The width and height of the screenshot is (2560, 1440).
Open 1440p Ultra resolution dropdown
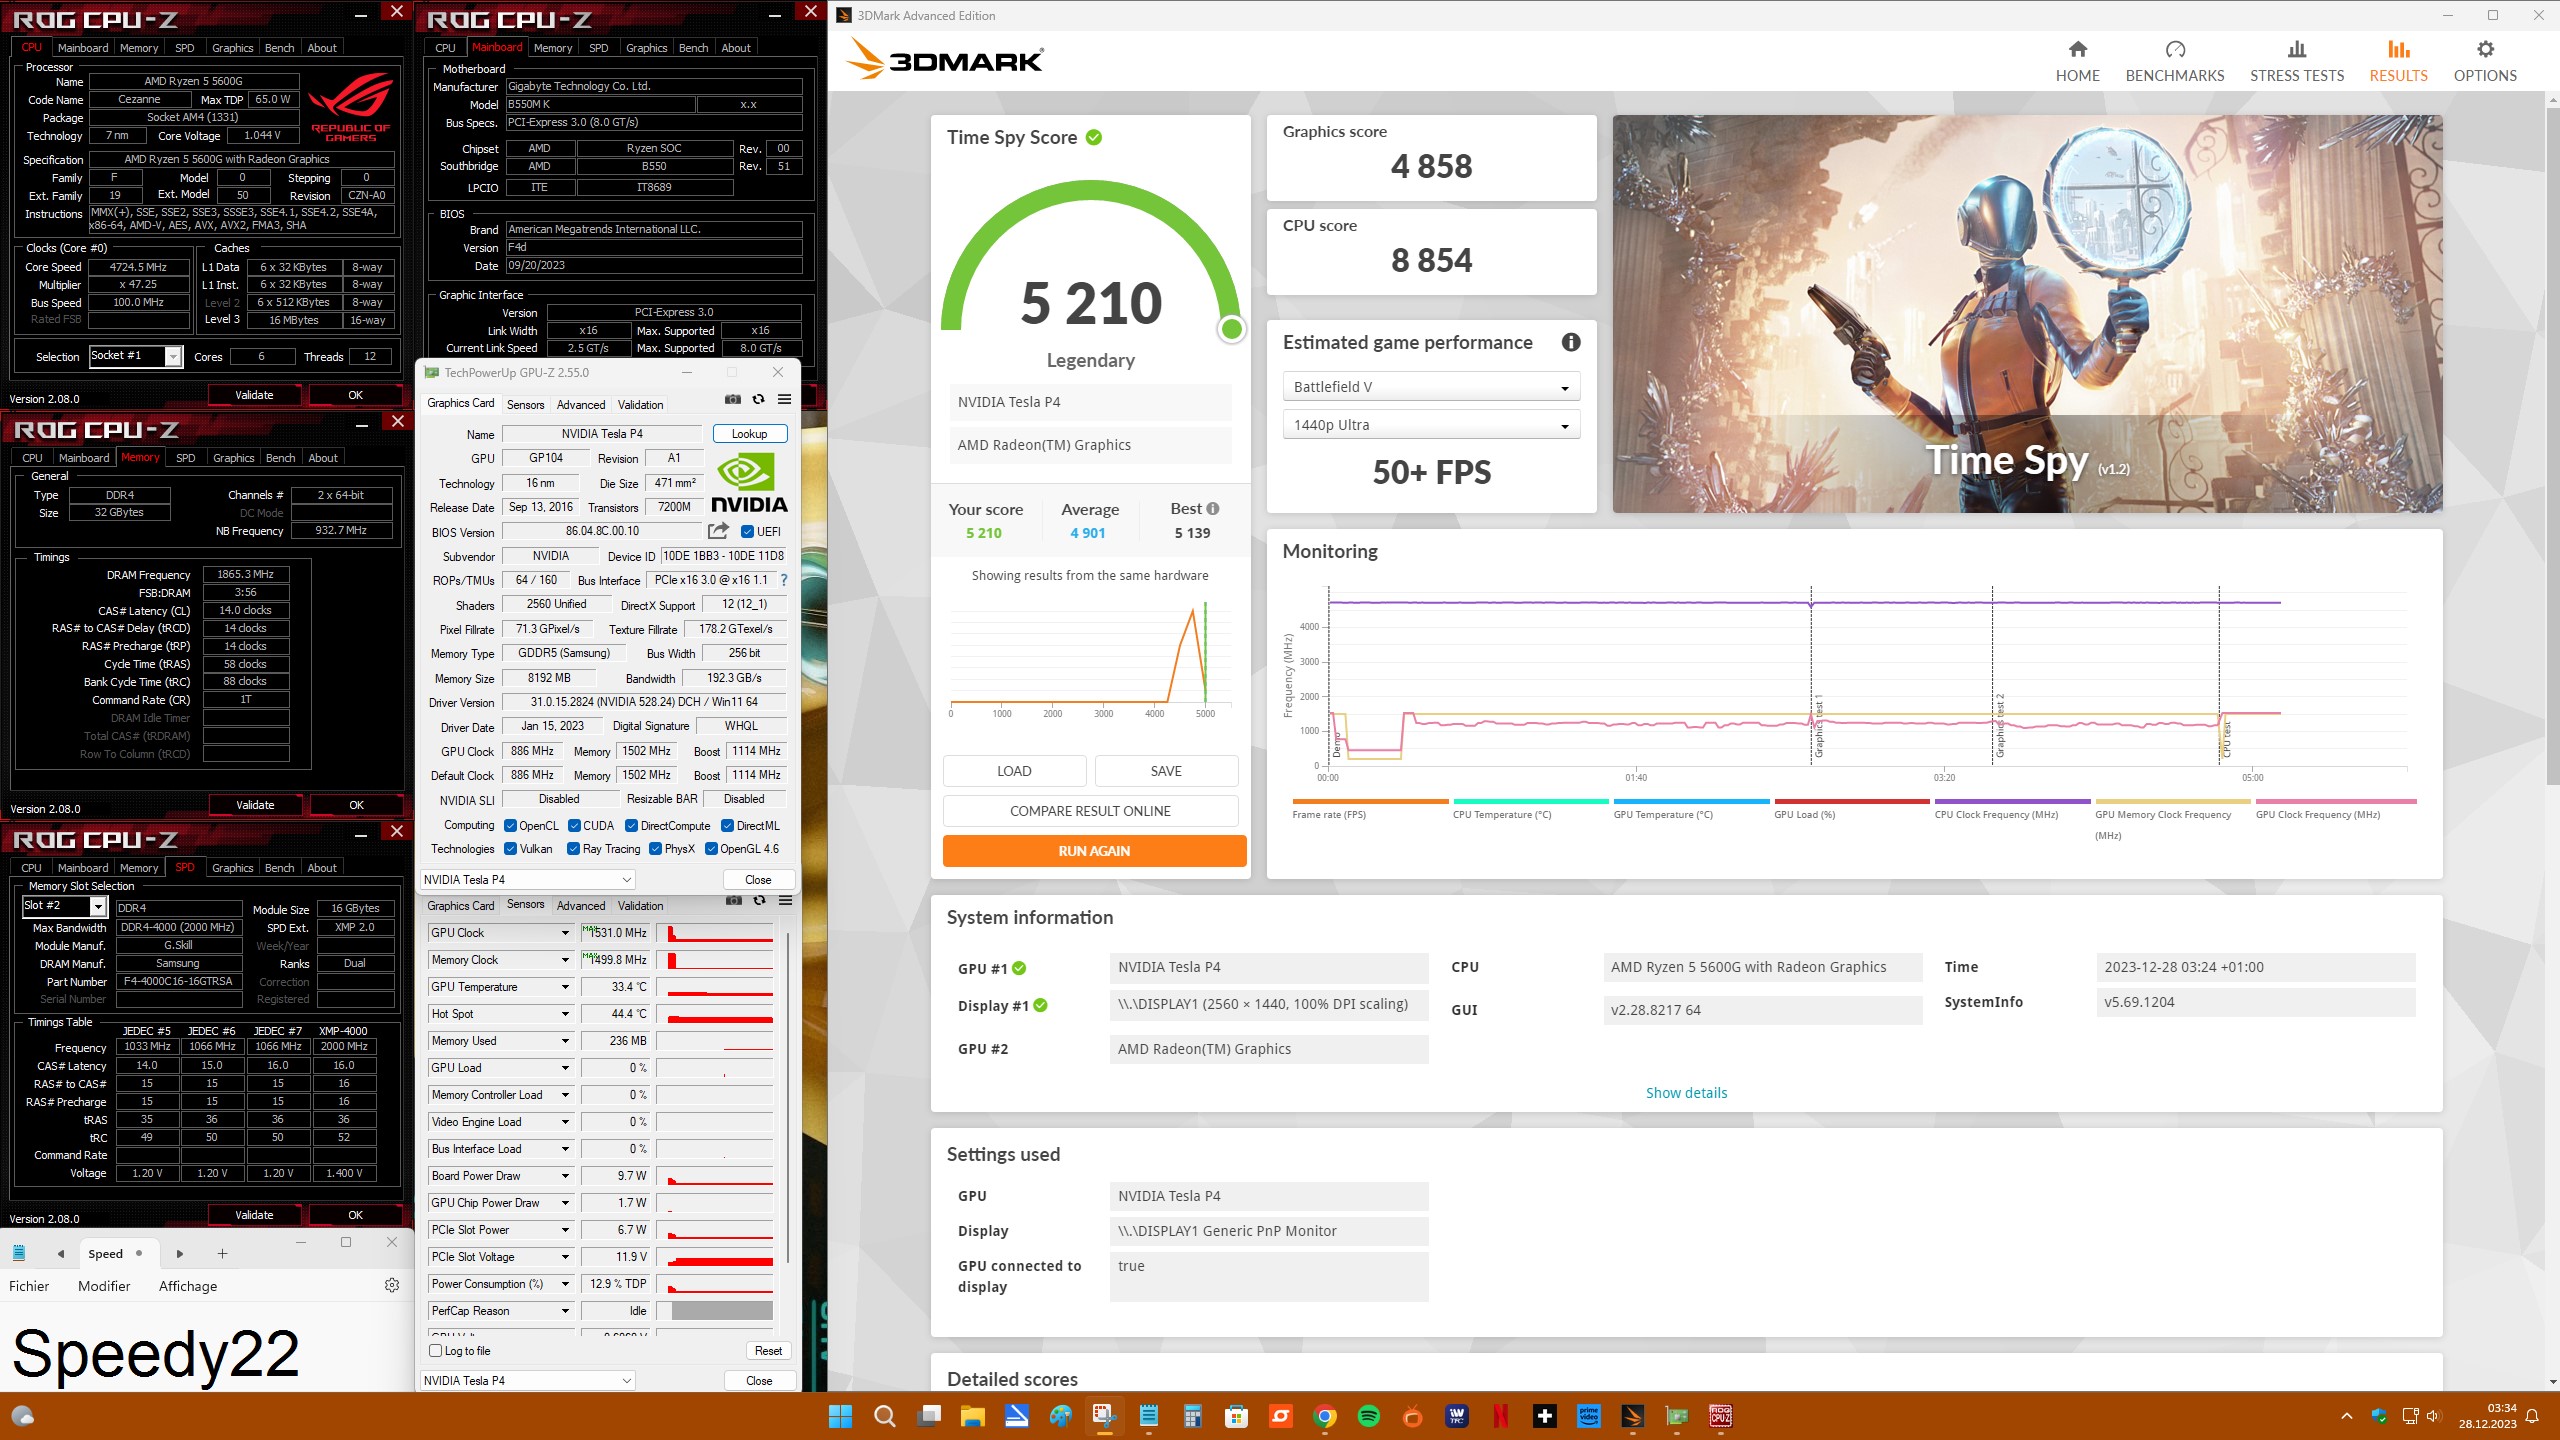coord(1431,425)
